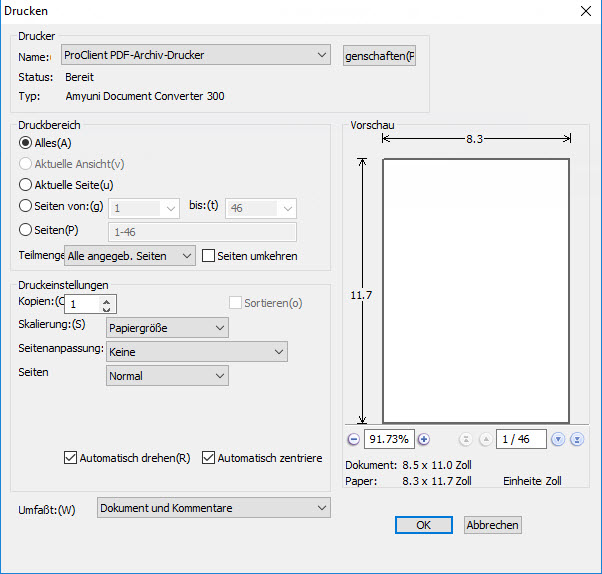Image resolution: width=602 pixels, height=574 pixels.
Task: Click the zoom out minus icon
Action: (x=354, y=439)
